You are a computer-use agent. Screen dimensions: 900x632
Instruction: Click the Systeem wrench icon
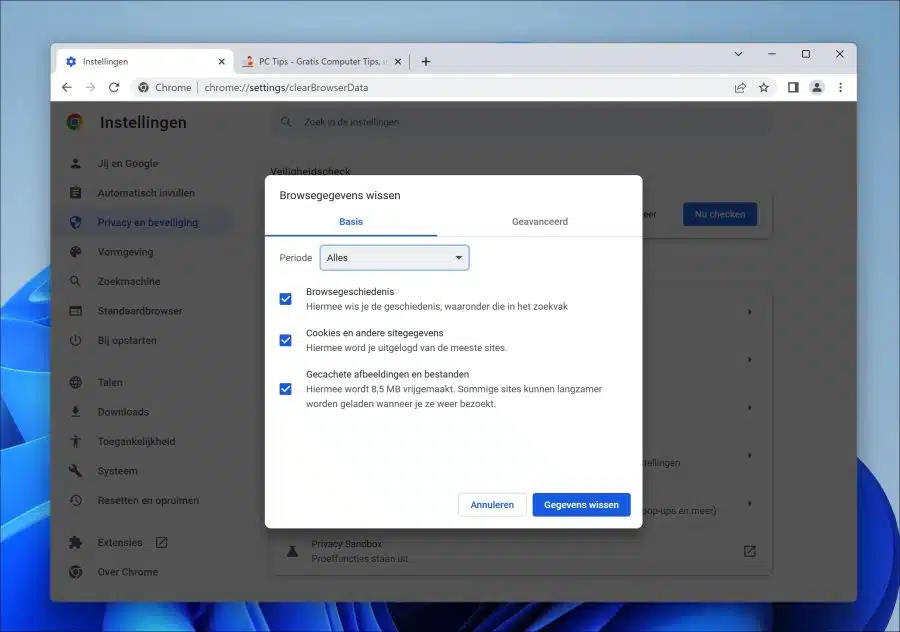tap(75, 471)
